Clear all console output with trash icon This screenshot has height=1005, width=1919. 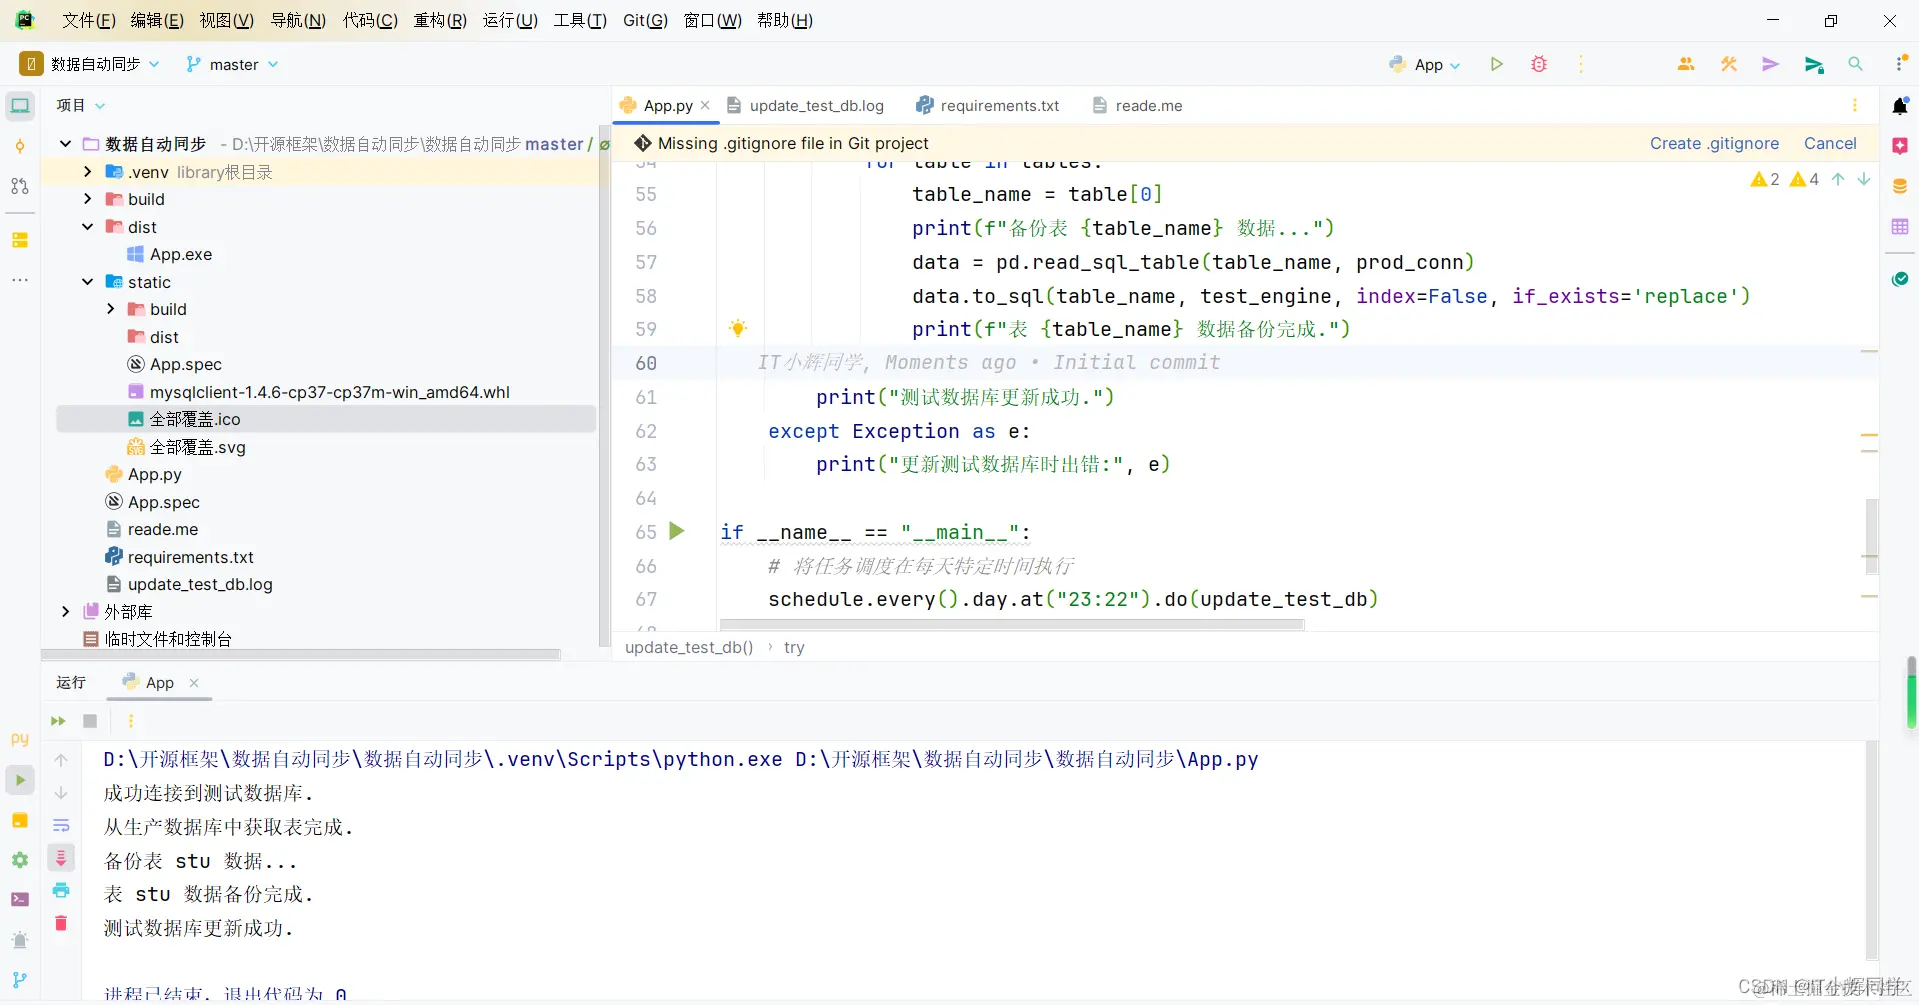tap(61, 923)
